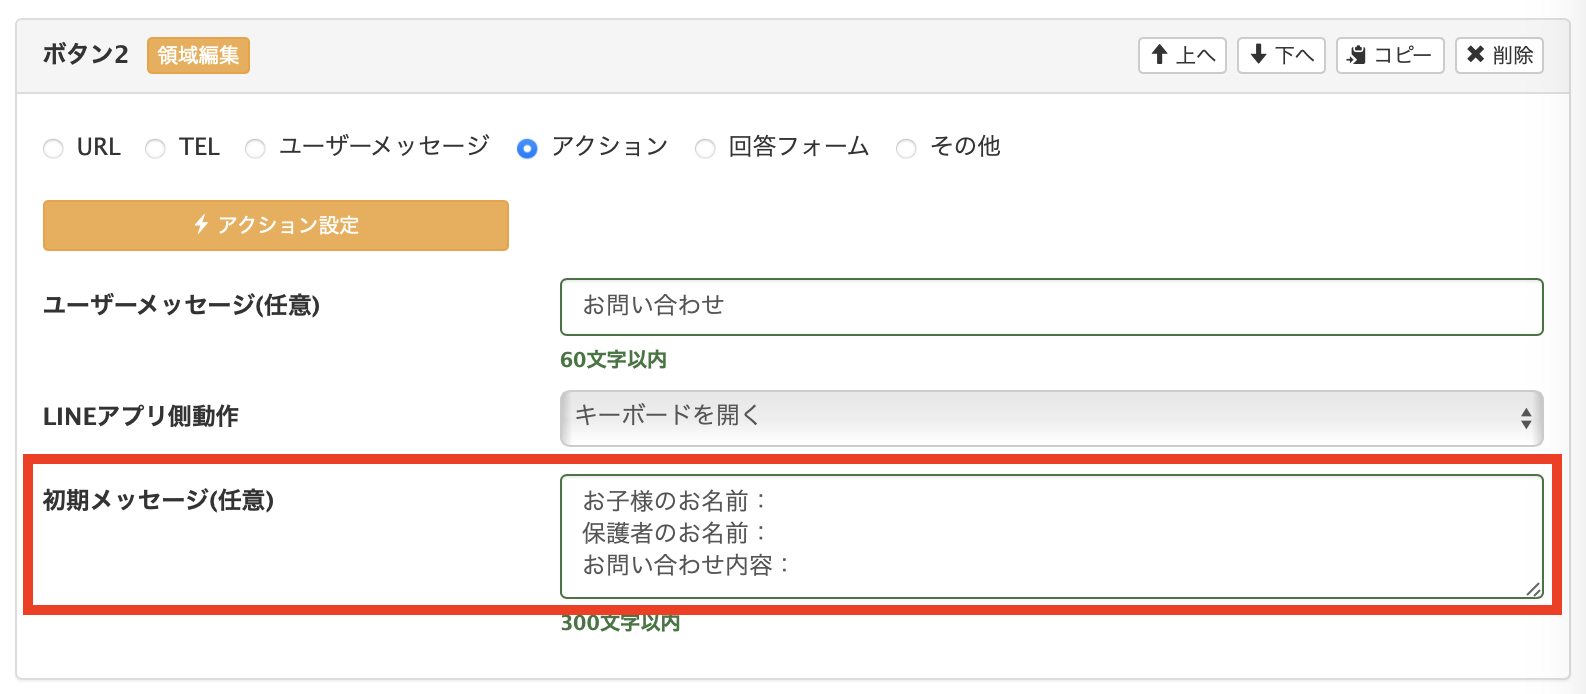Select the TEL option

point(155,147)
